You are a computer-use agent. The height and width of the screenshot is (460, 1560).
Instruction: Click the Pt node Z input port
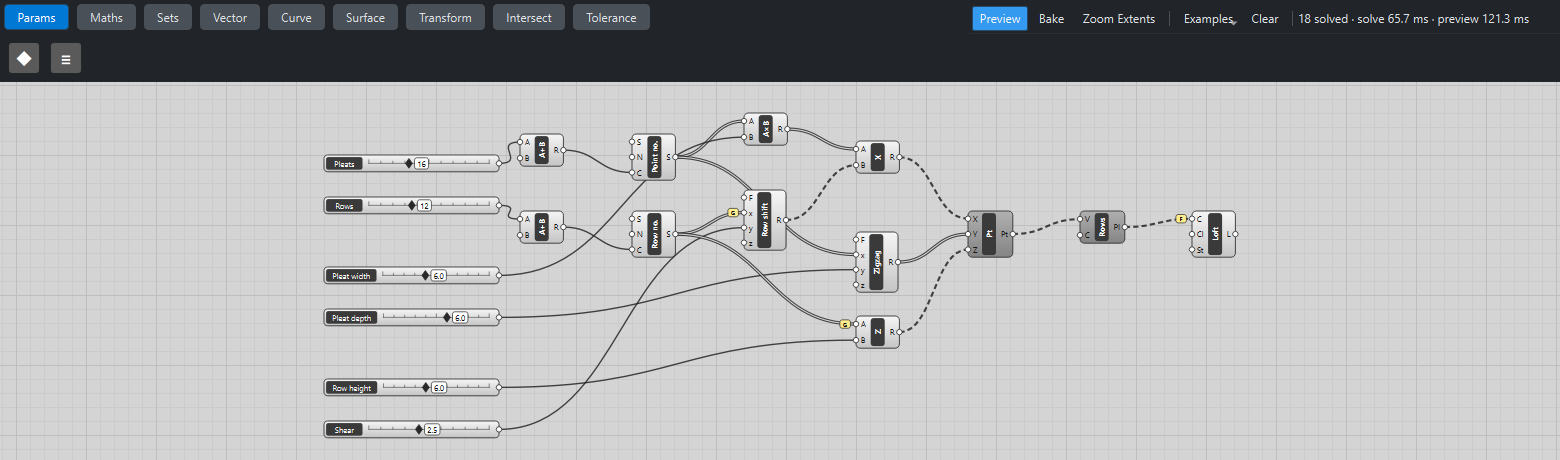tap(968, 250)
